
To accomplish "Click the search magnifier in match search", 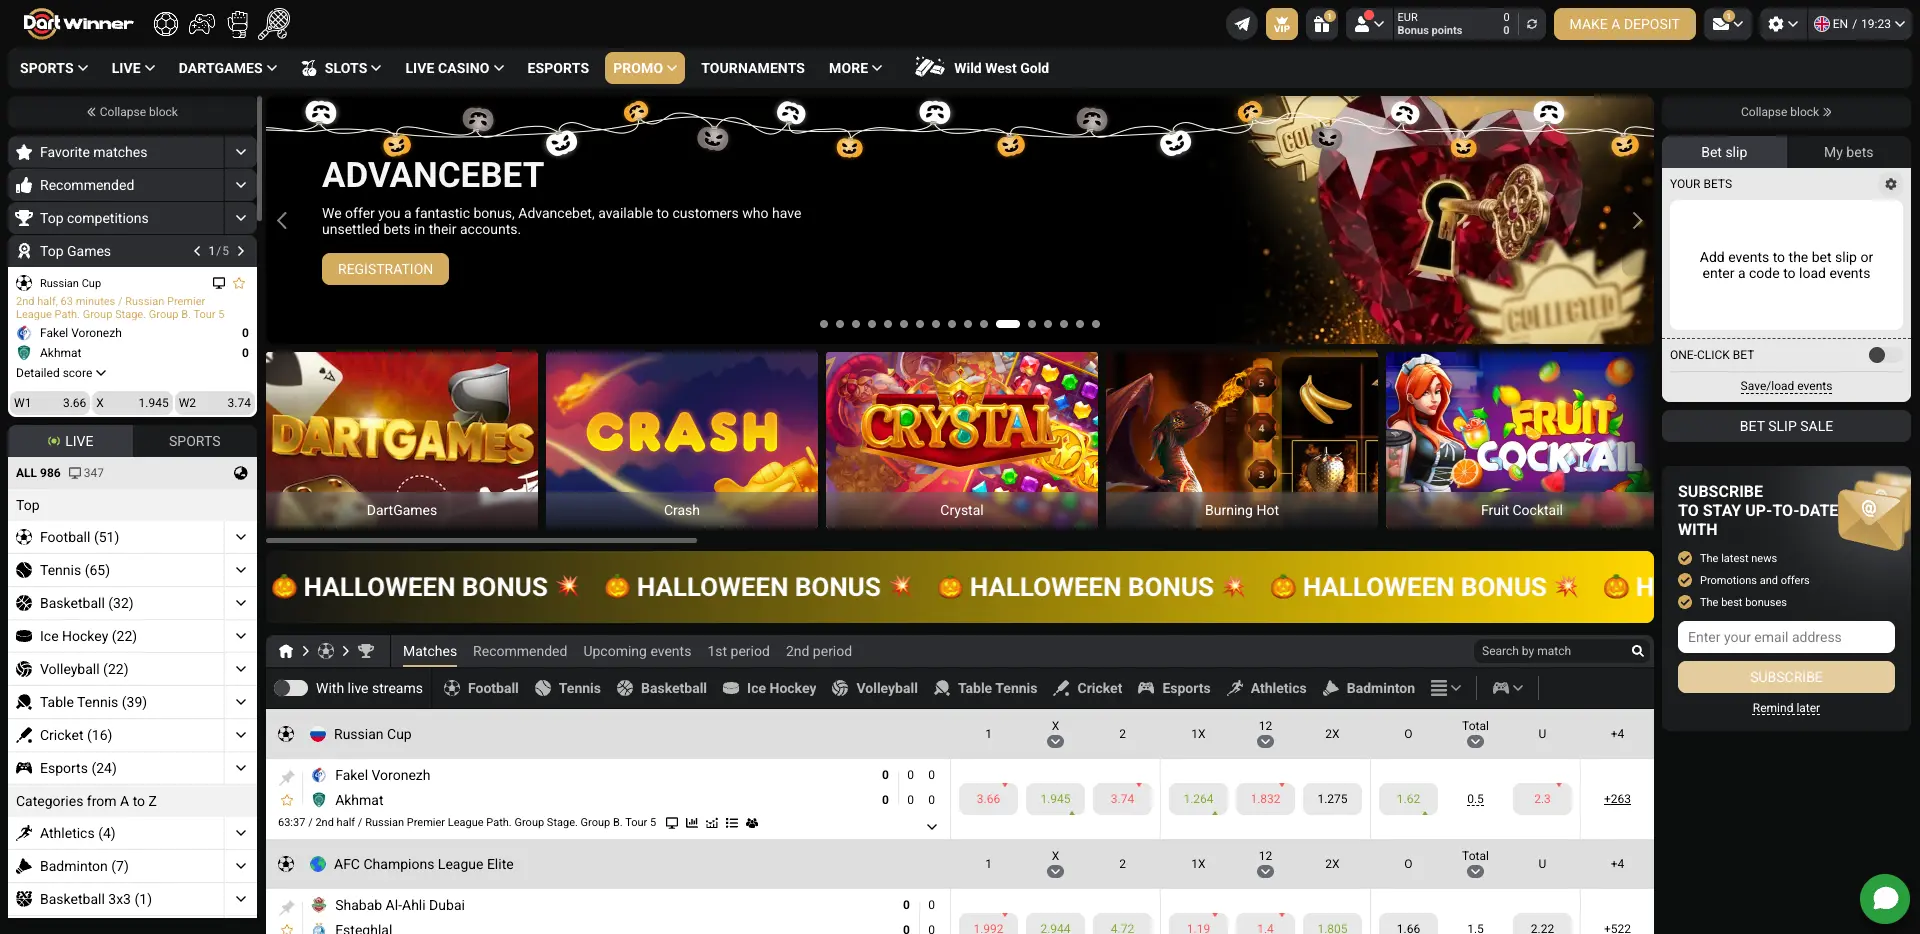I will [x=1638, y=651].
